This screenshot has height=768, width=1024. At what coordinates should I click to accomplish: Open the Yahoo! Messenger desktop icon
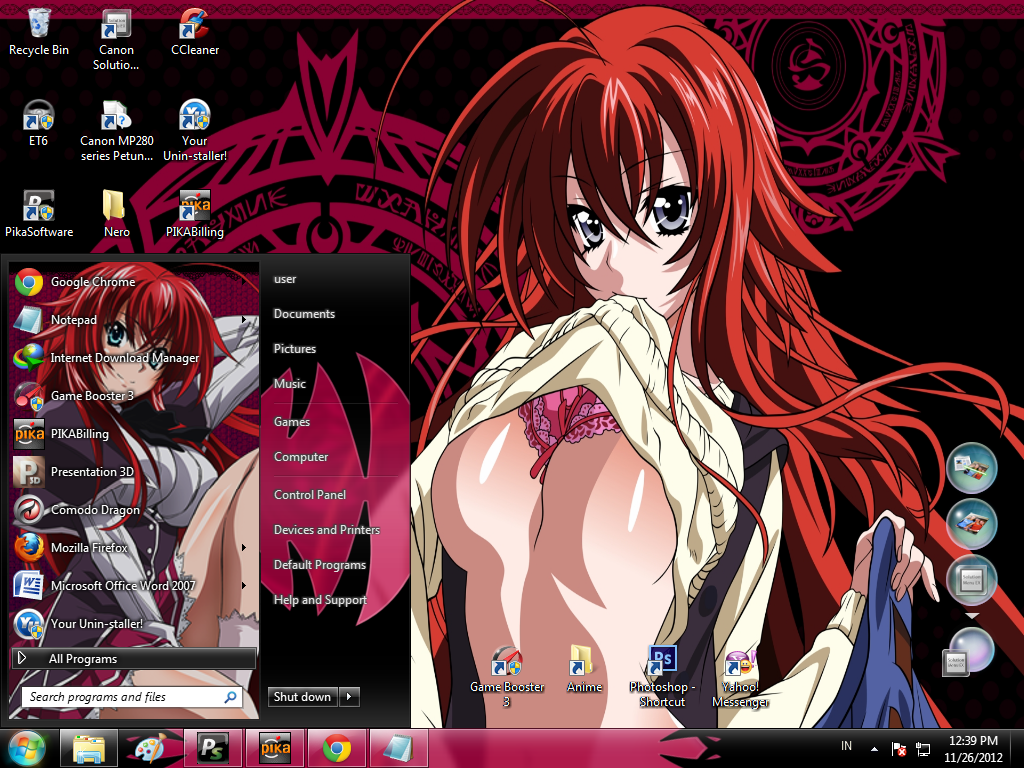(739, 662)
